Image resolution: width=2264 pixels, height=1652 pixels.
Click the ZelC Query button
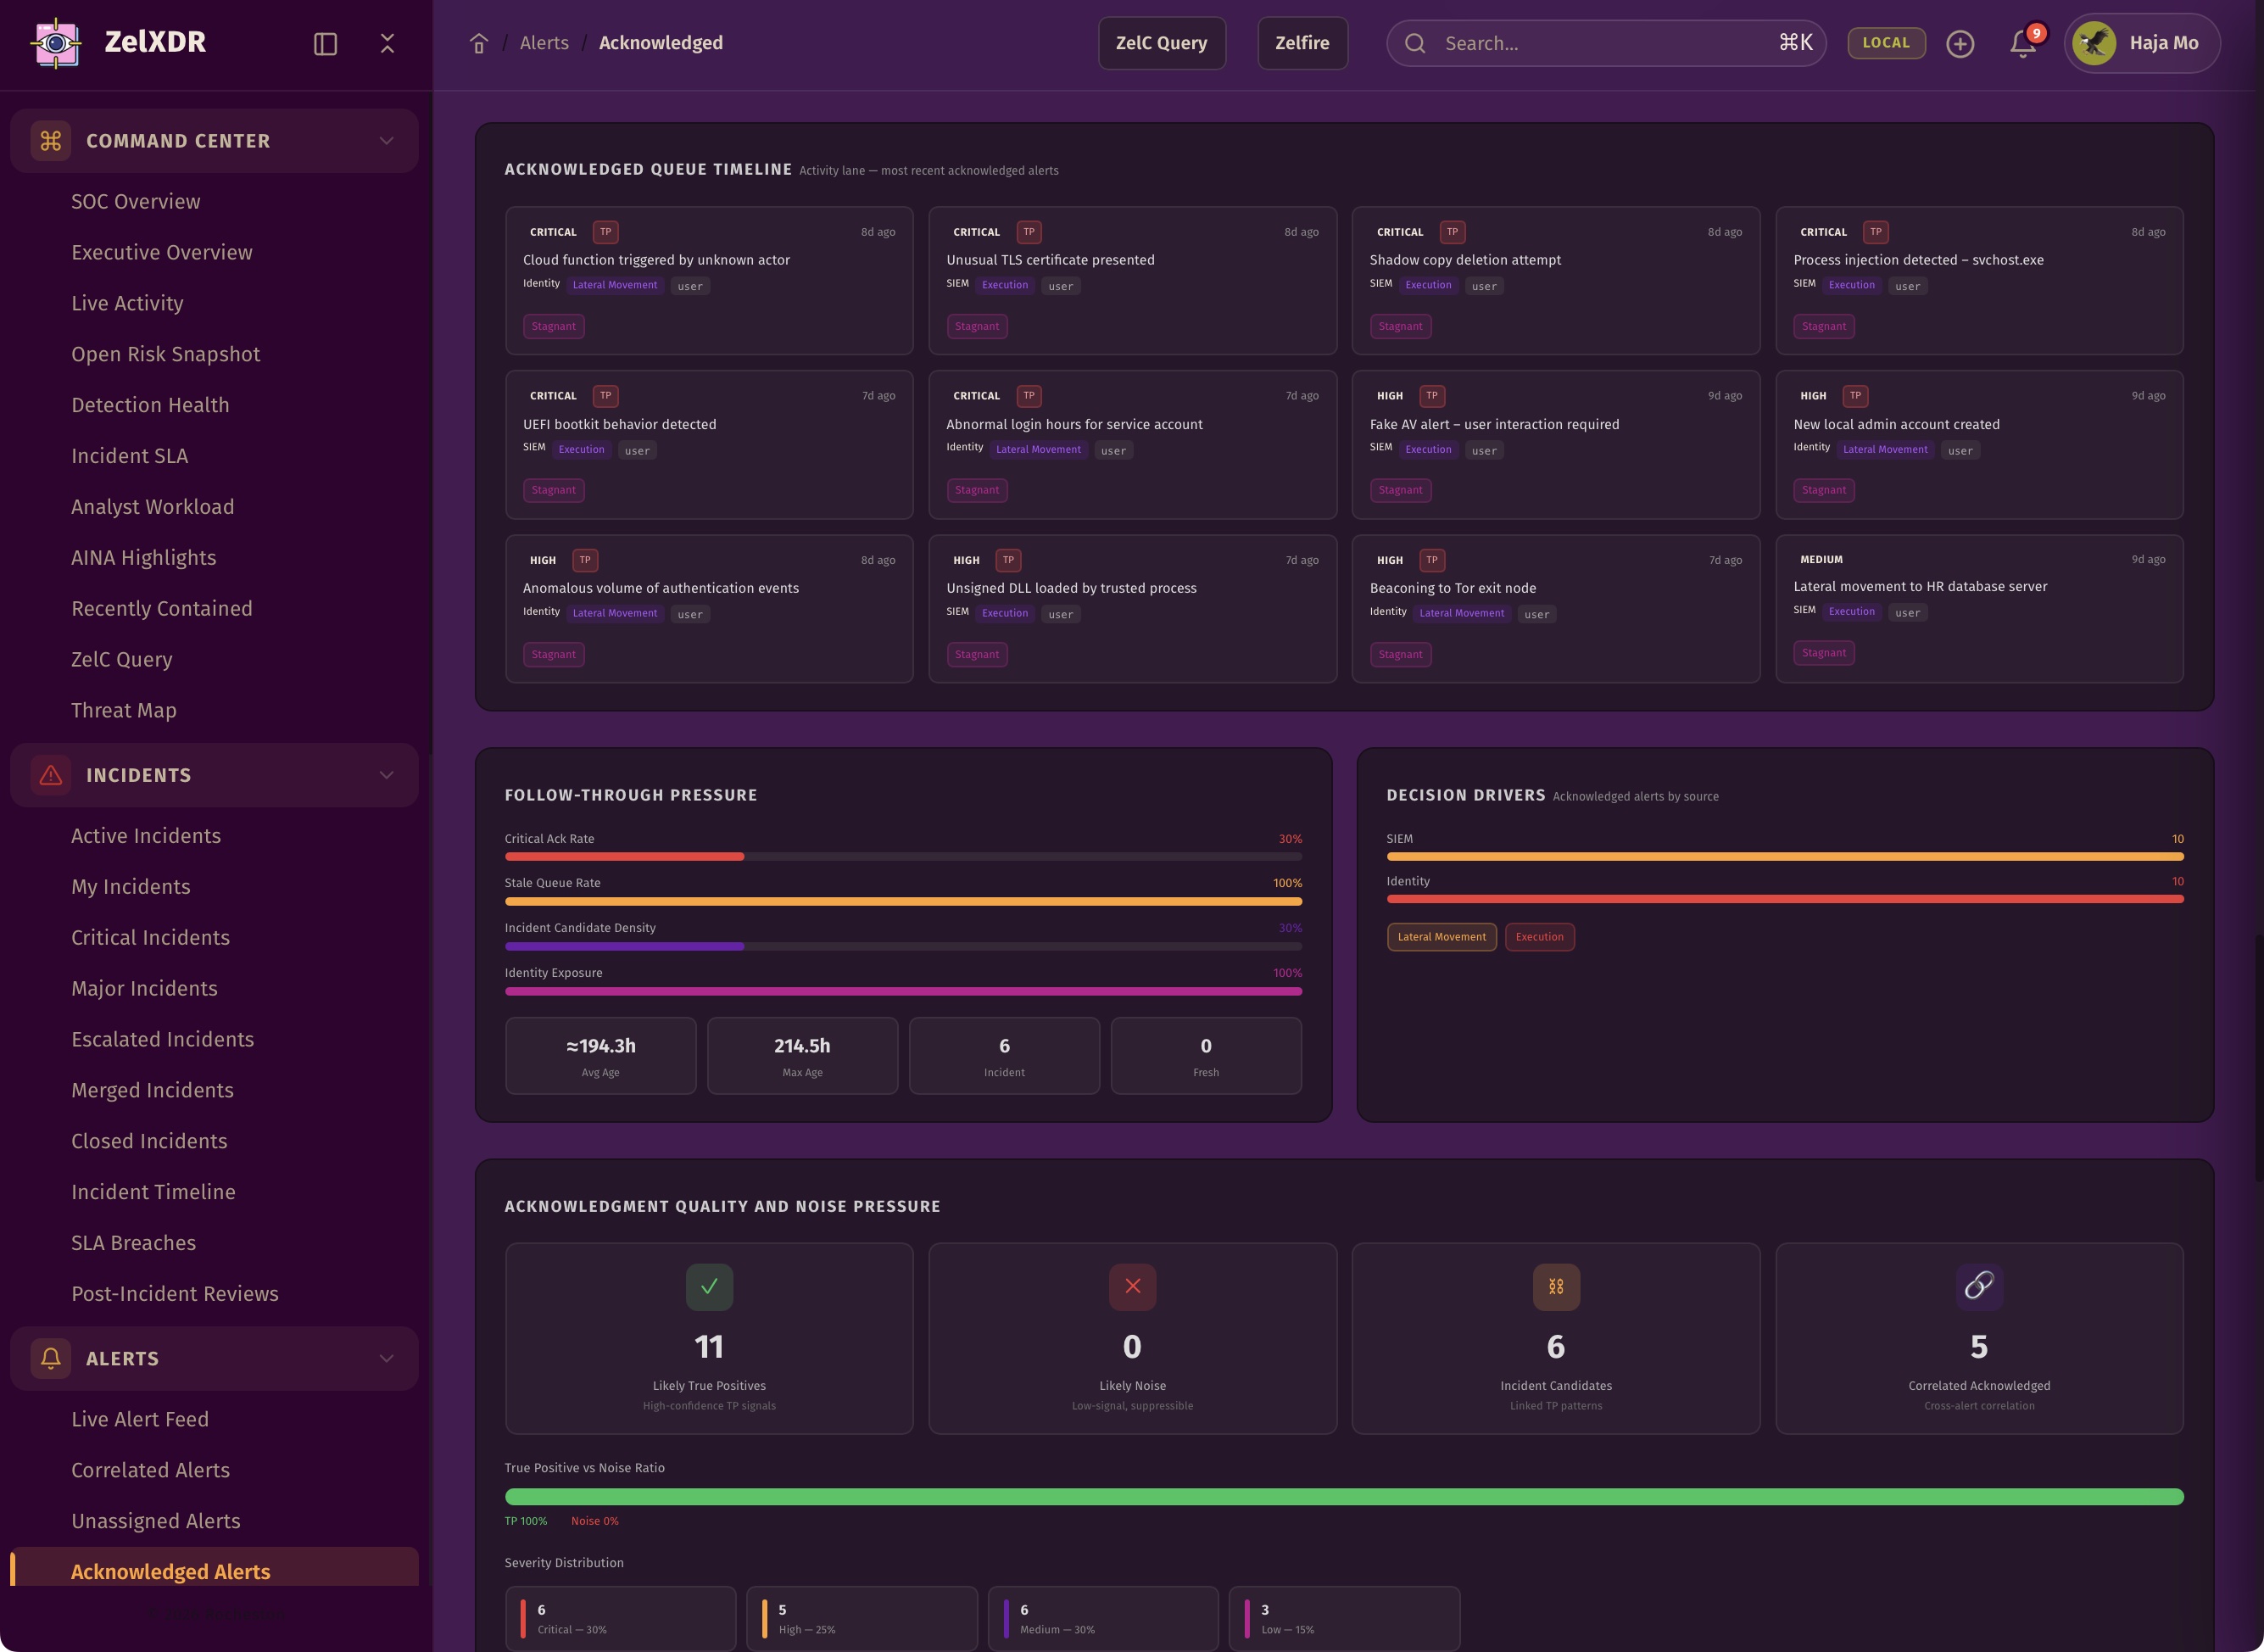[x=1161, y=43]
